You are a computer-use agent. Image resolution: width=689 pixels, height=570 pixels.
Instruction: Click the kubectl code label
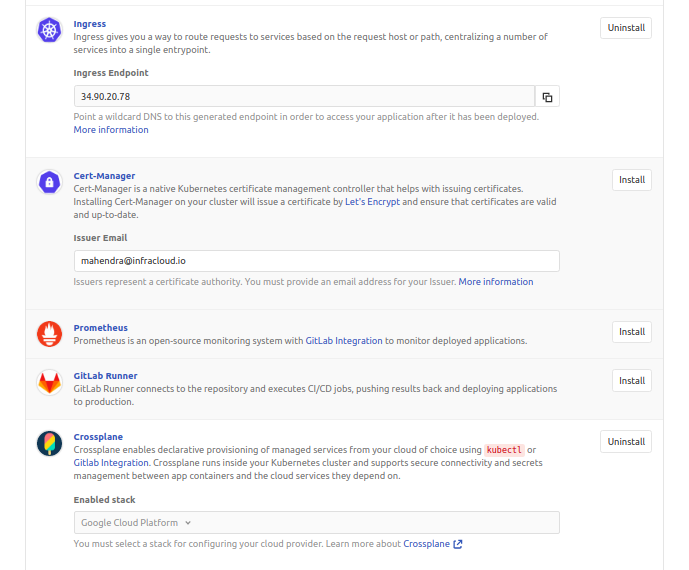504,450
